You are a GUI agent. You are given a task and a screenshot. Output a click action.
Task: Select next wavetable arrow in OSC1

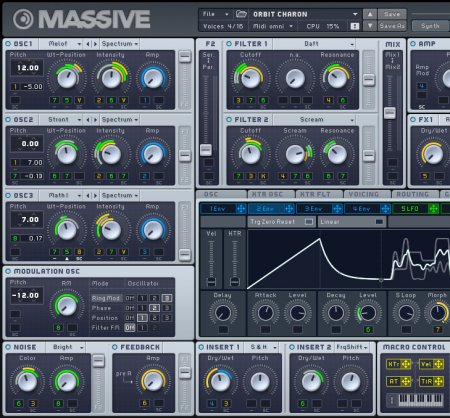tap(95, 44)
